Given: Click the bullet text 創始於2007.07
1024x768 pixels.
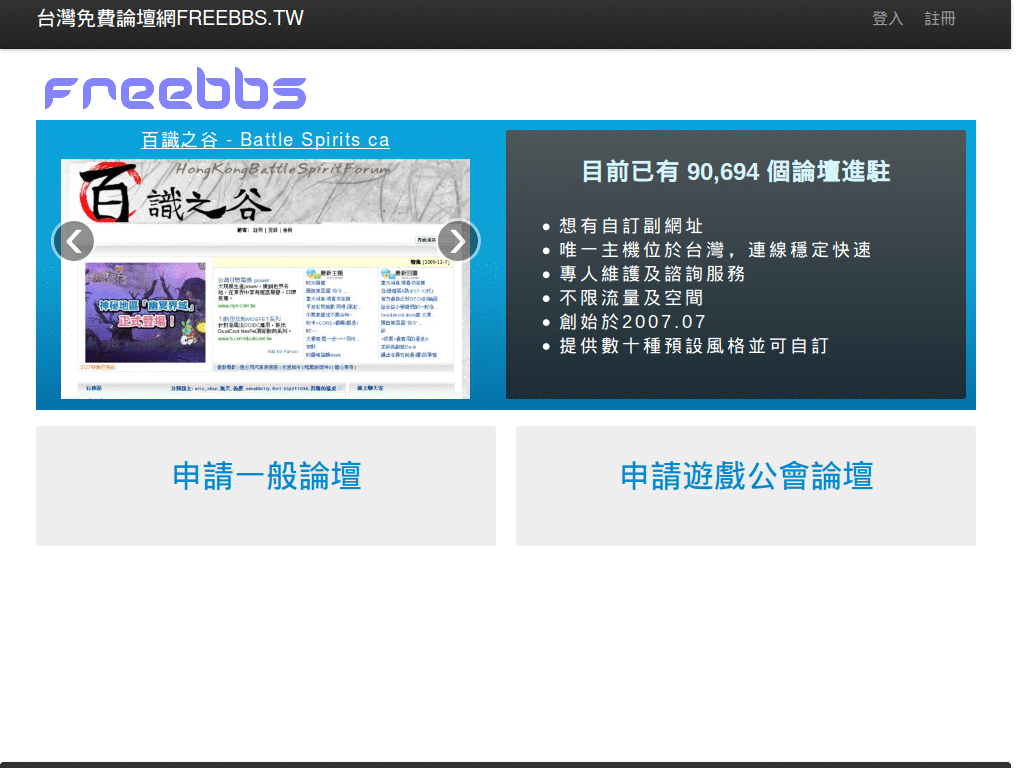Looking at the screenshot, I should click(x=633, y=322).
